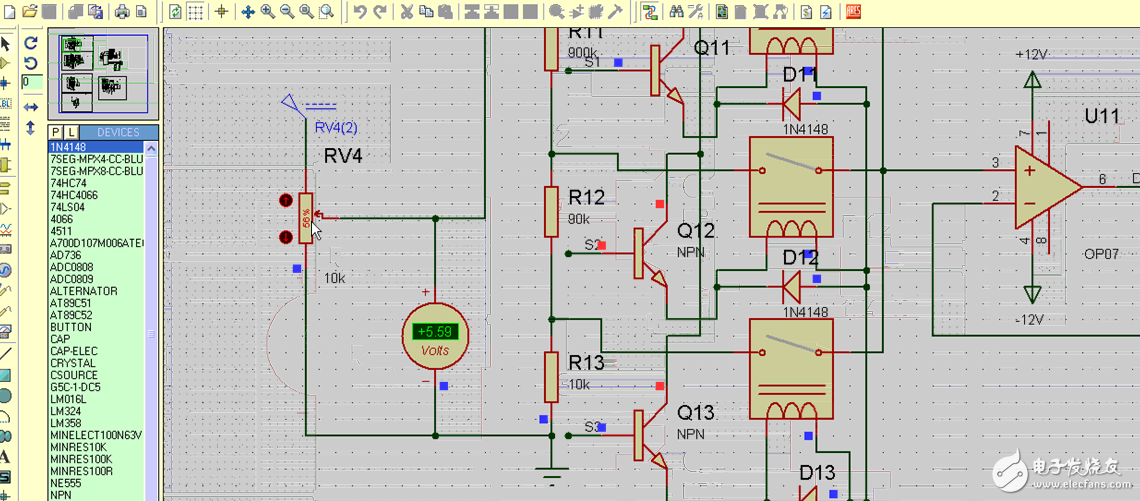This screenshot has height=501, width=1140.
Task: Click the RV4 potentiometer increase arrow
Action: pos(285,201)
